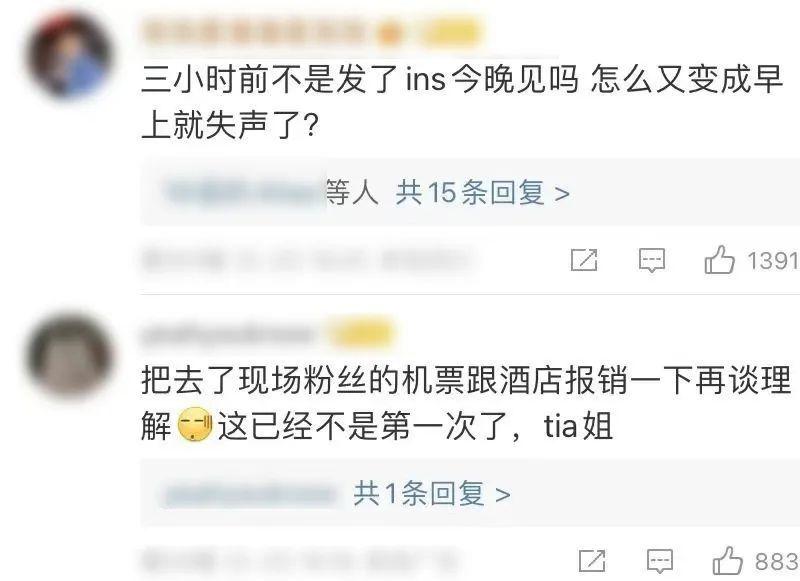Image resolution: width=800 pixels, height=581 pixels.
Task: Open blurred username of first commenter
Action: pos(255,33)
